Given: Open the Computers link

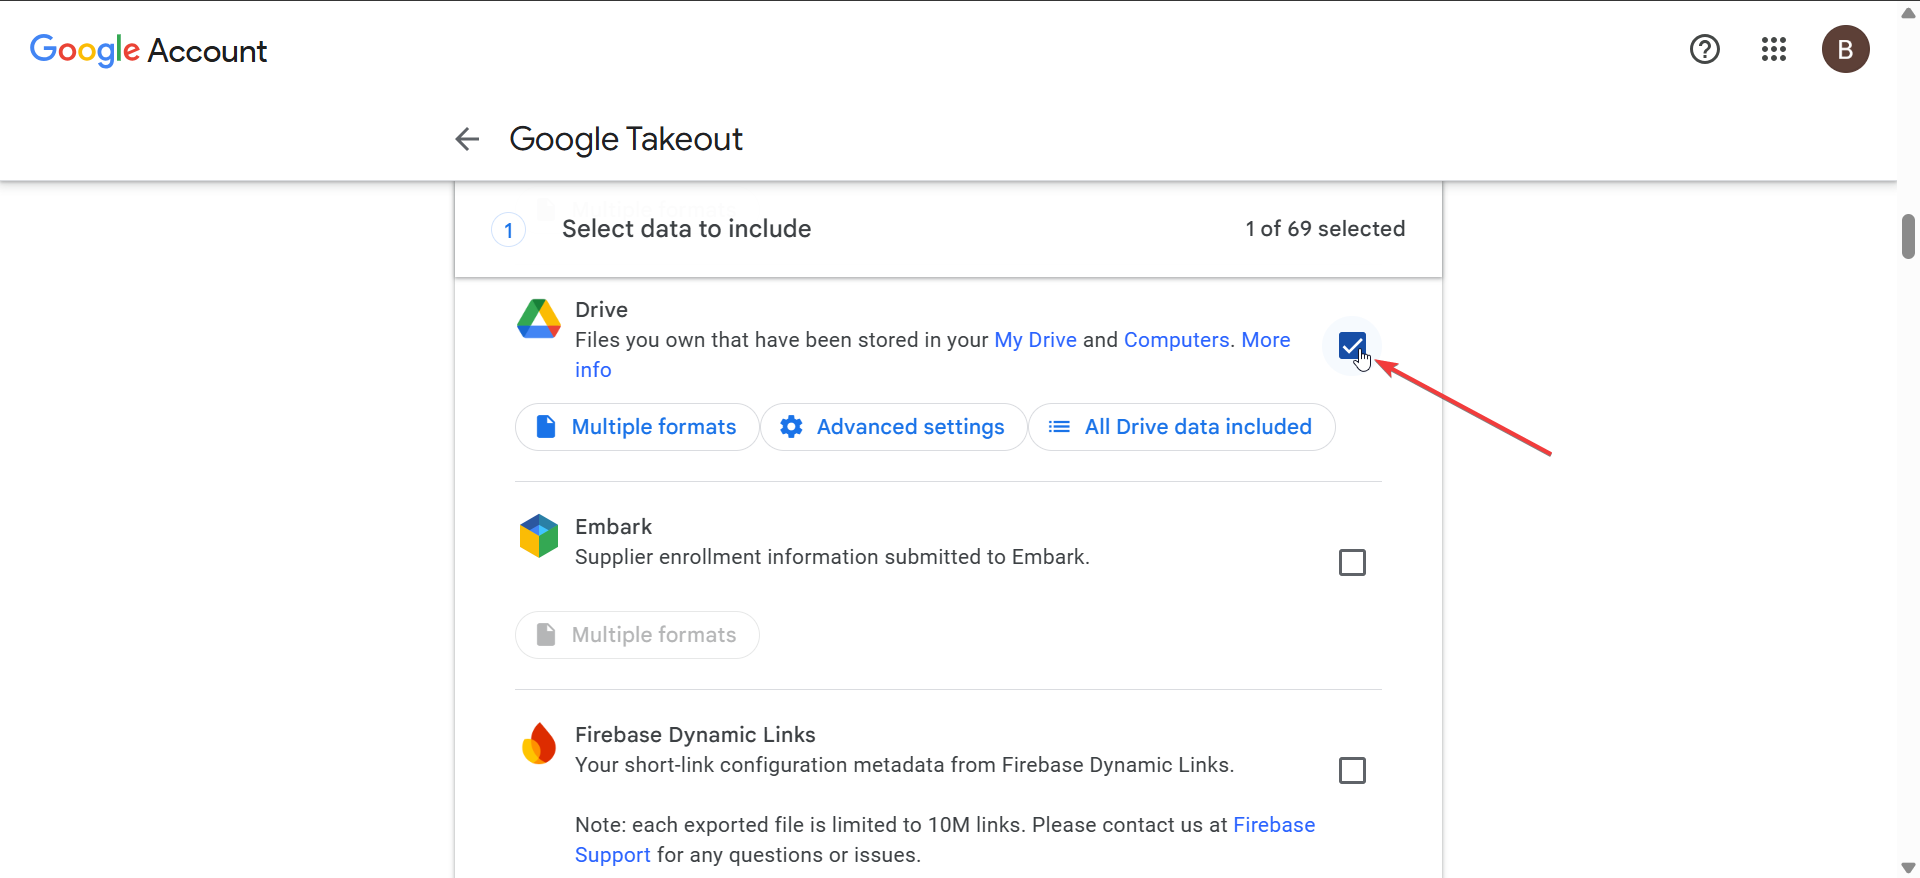Looking at the screenshot, I should pos(1176,340).
